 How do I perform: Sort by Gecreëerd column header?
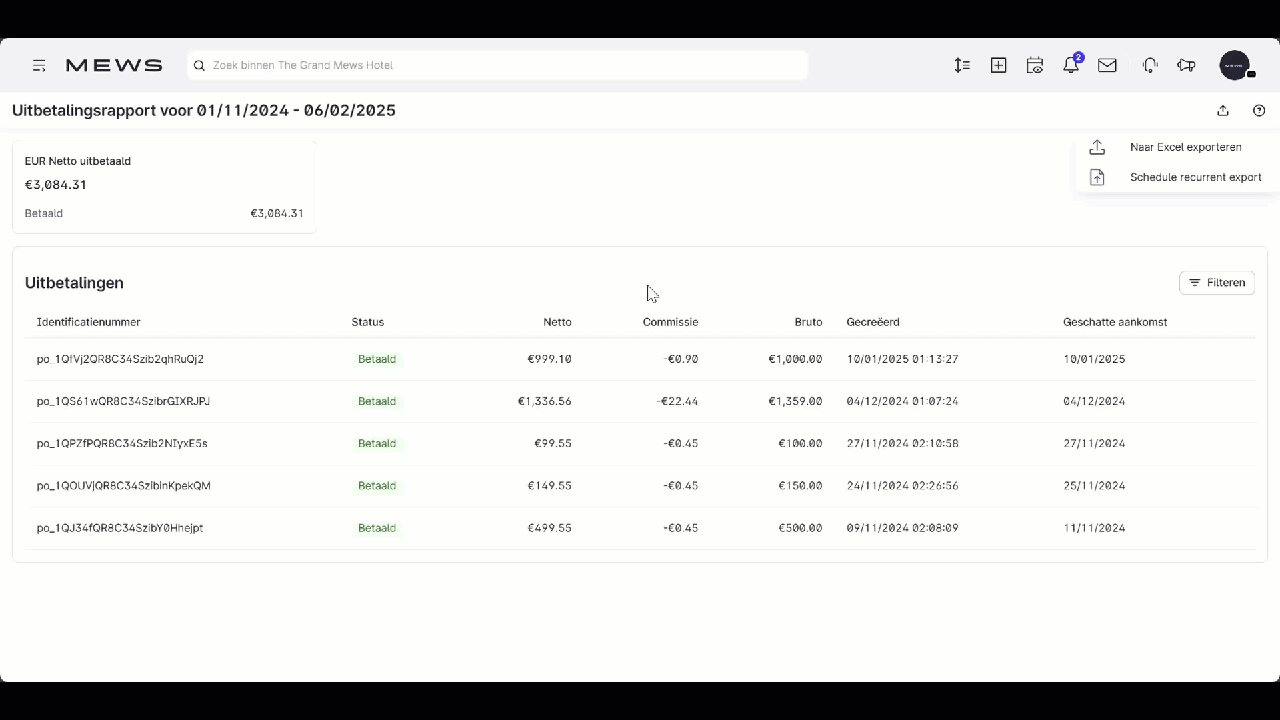(873, 322)
